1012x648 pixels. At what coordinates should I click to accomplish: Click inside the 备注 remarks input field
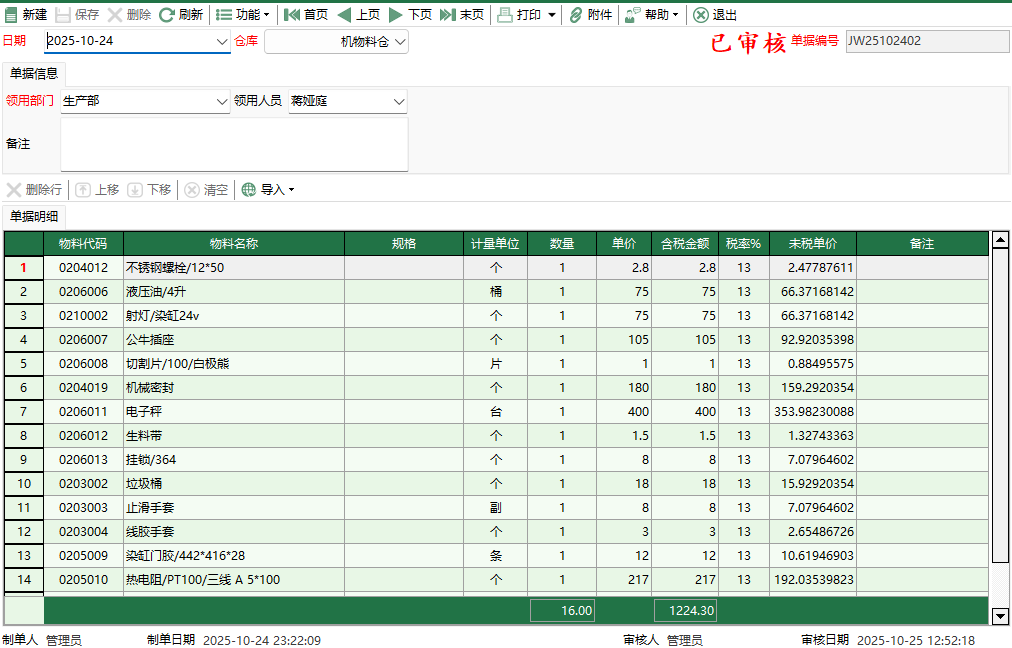[234, 143]
